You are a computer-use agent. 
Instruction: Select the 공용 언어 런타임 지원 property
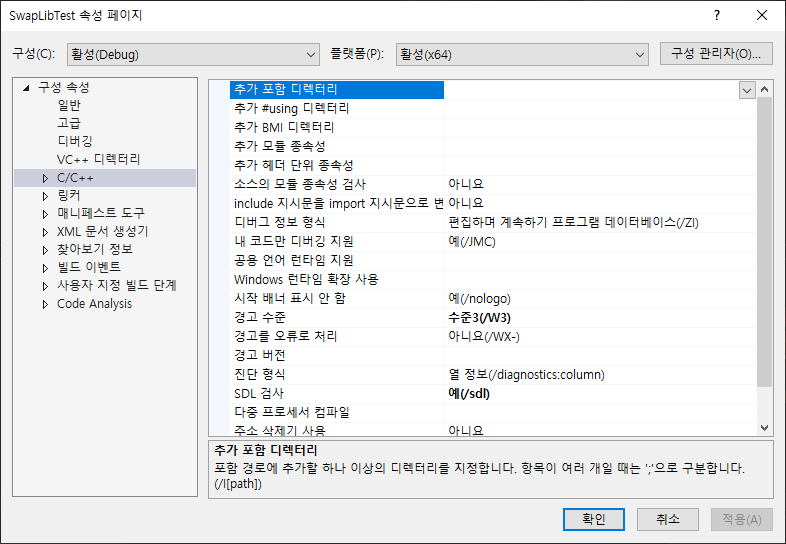coord(337,261)
